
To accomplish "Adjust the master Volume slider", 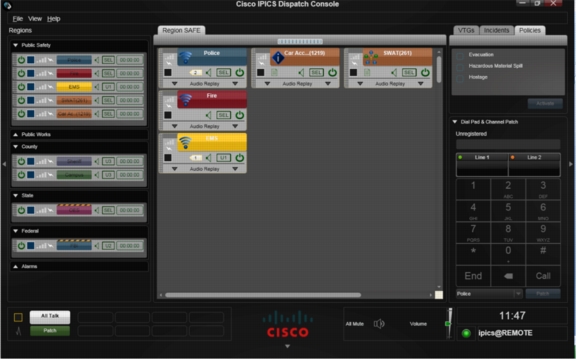I will click(449, 324).
